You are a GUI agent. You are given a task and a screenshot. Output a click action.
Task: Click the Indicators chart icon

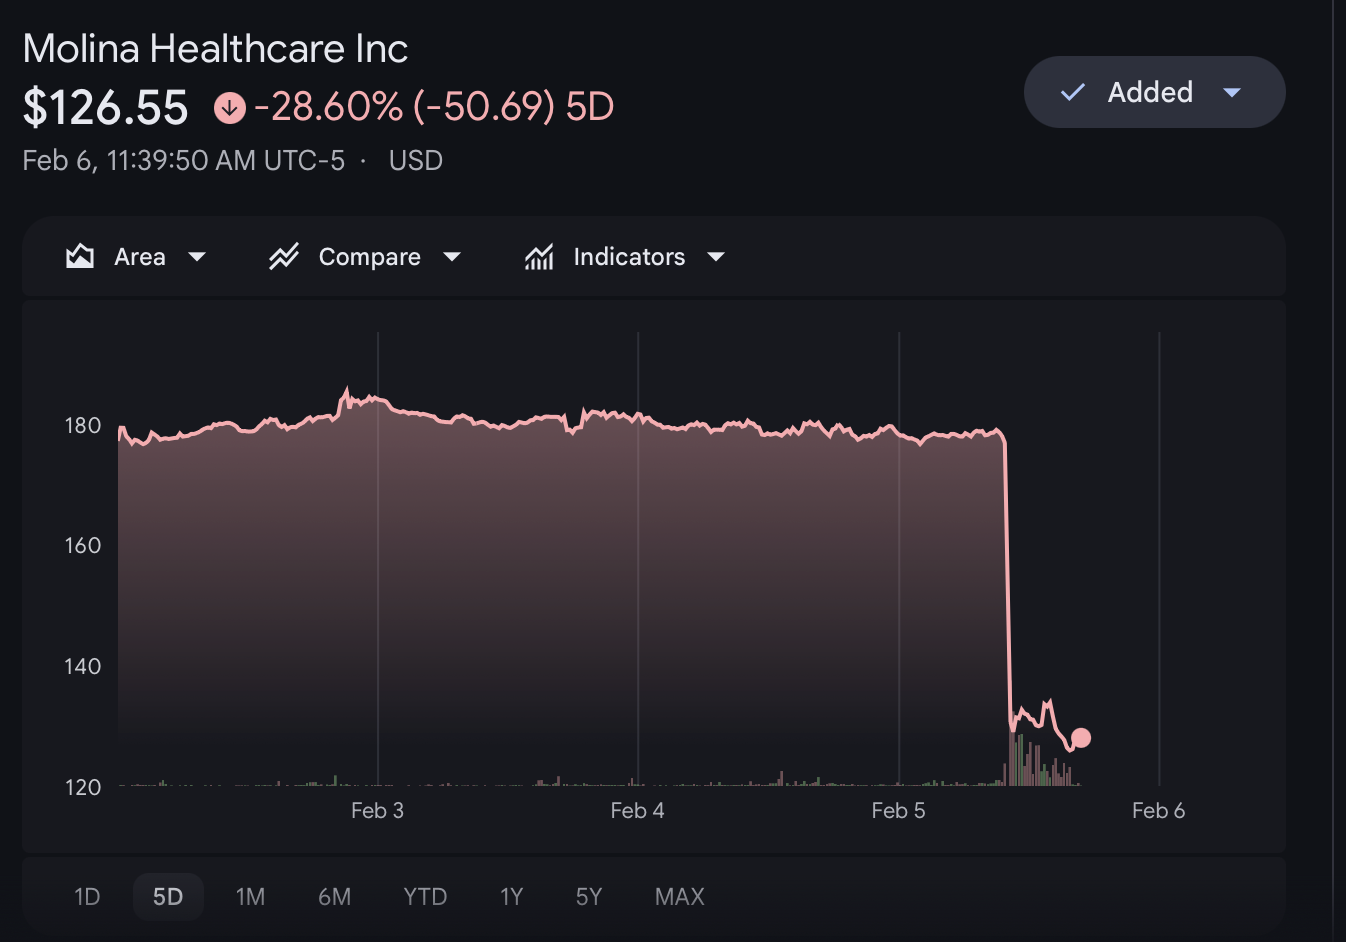pyautogui.click(x=539, y=257)
